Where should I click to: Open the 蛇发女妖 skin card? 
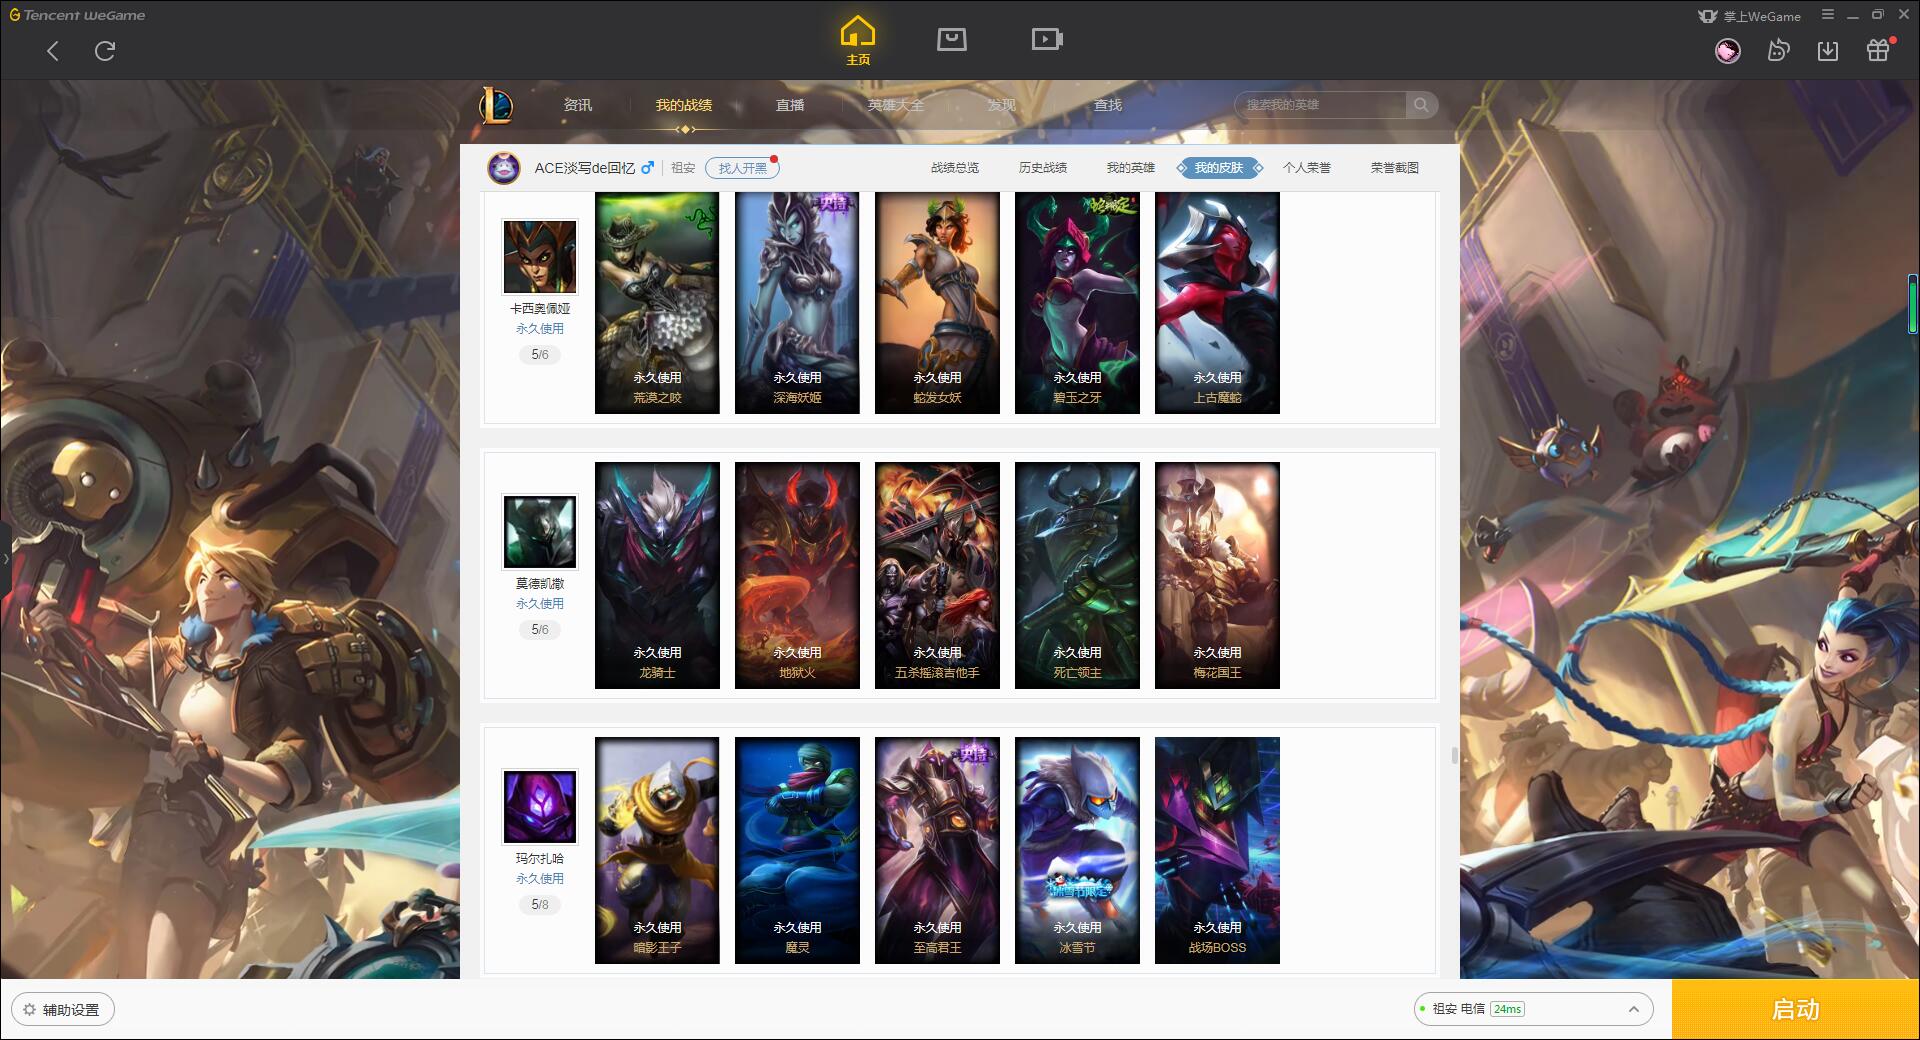pos(937,303)
